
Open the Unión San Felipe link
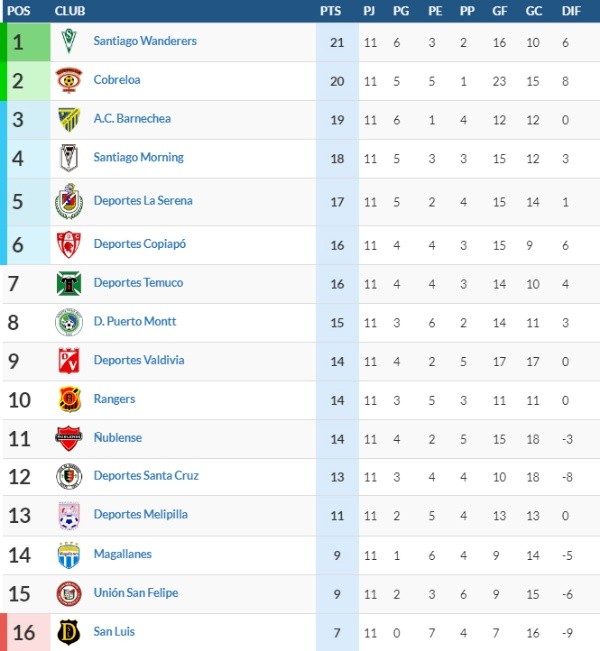[136, 592]
